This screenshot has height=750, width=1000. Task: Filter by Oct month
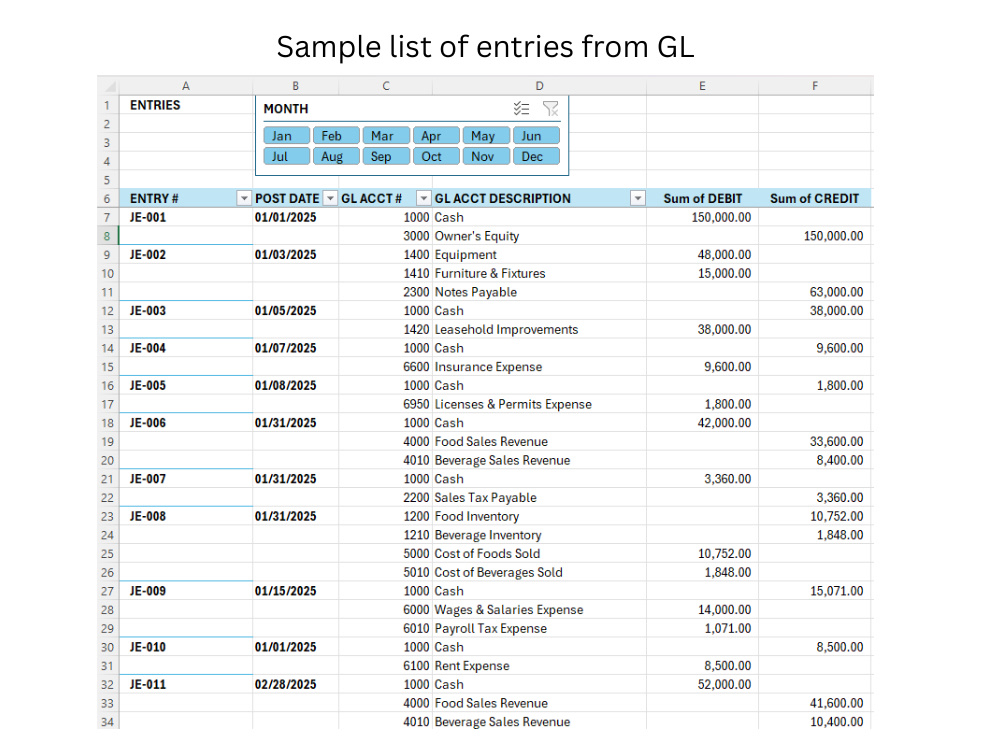tap(436, 156)
